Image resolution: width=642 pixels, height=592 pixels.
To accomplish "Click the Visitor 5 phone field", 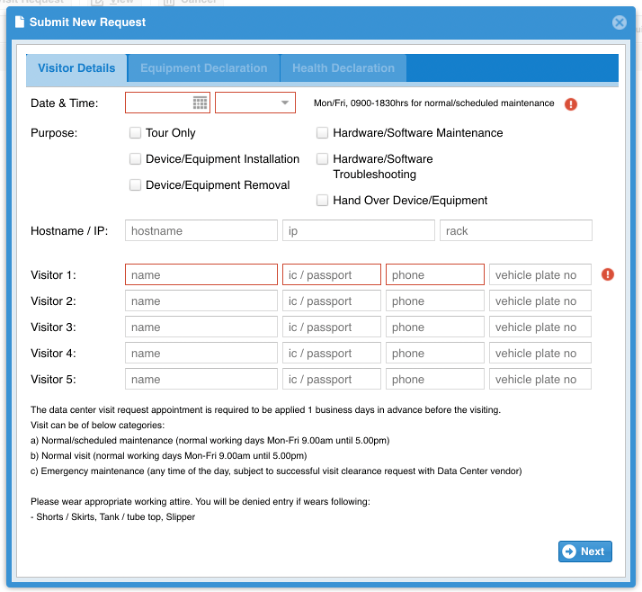I will 435,379.
